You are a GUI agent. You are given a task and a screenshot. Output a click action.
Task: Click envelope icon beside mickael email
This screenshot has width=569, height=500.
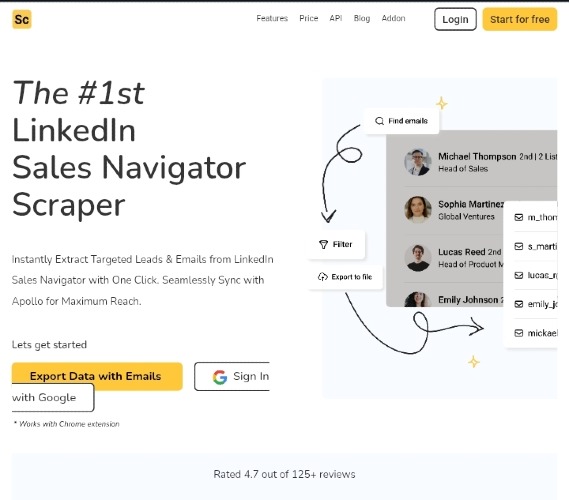click(519, 333)
